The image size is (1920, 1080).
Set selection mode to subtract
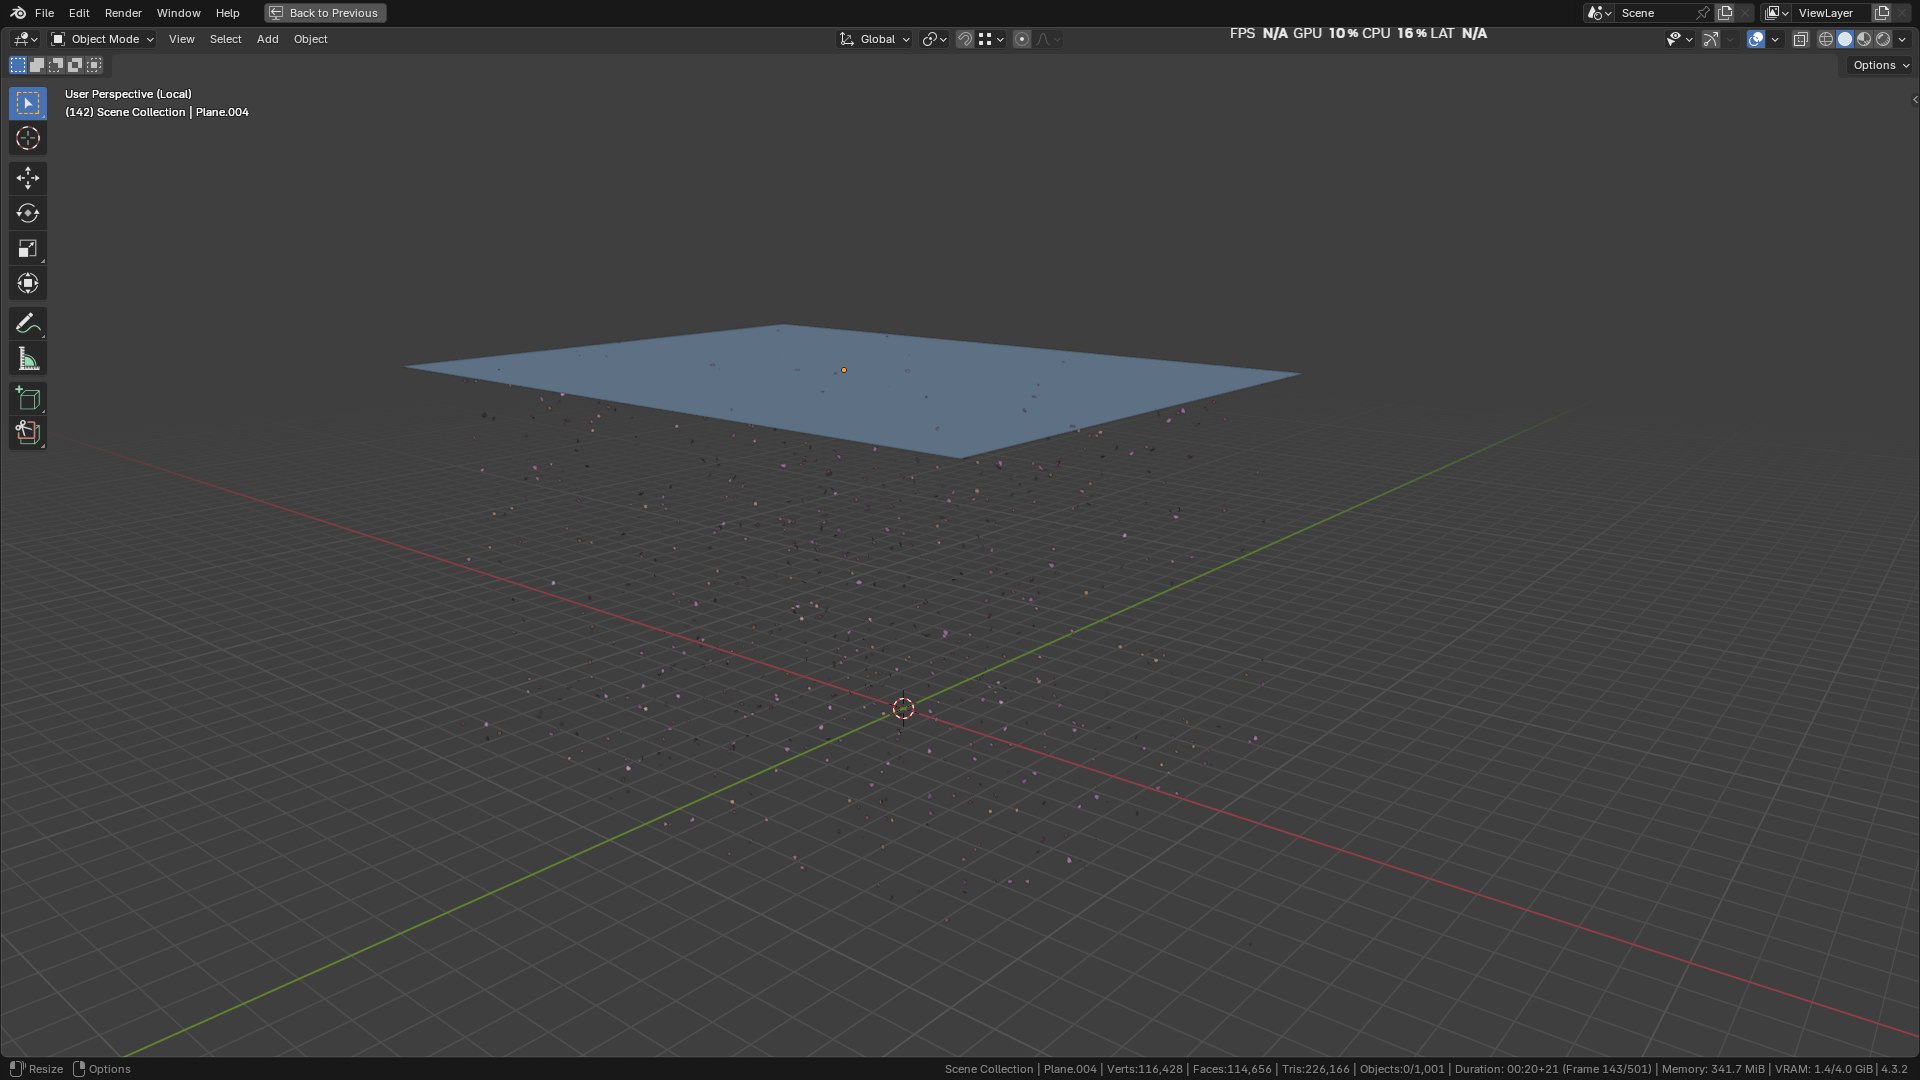pyautogui.click(x=56, y=65)
